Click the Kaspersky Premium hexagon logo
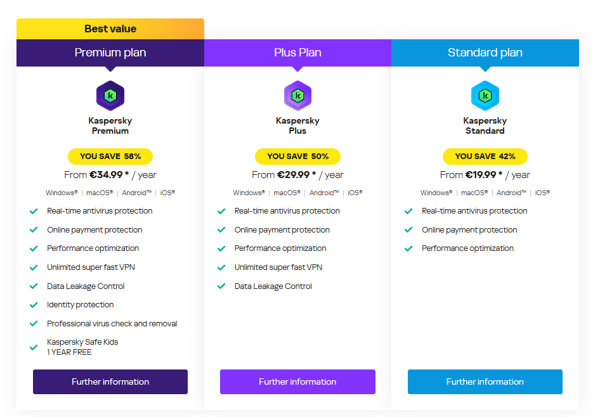 pyautogui.click(x=110, y=96)
